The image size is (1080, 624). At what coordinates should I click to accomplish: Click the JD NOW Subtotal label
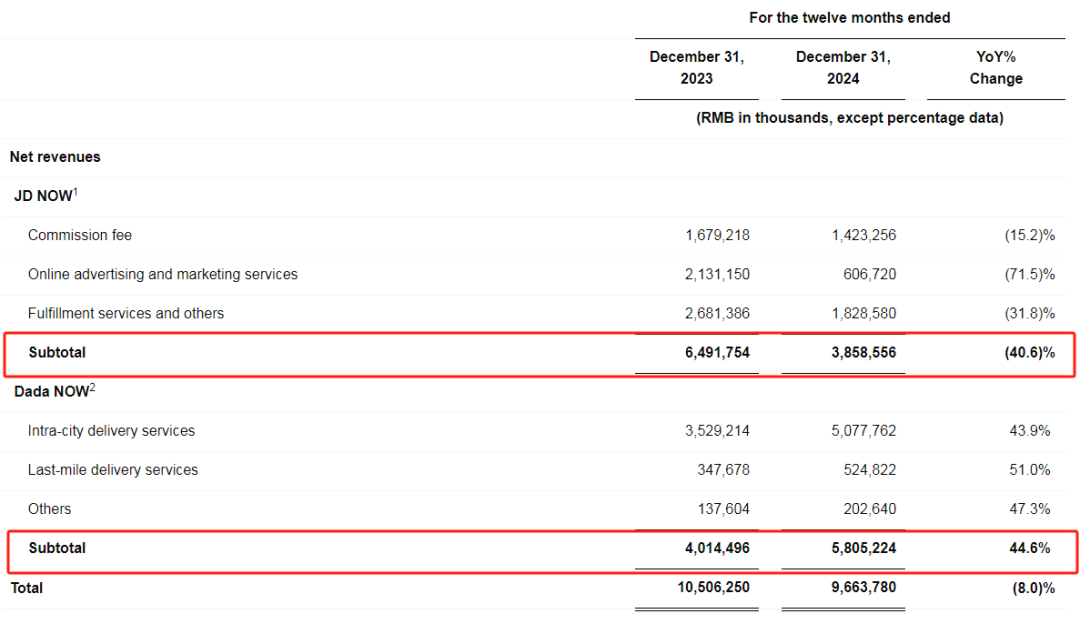point(57,353)
